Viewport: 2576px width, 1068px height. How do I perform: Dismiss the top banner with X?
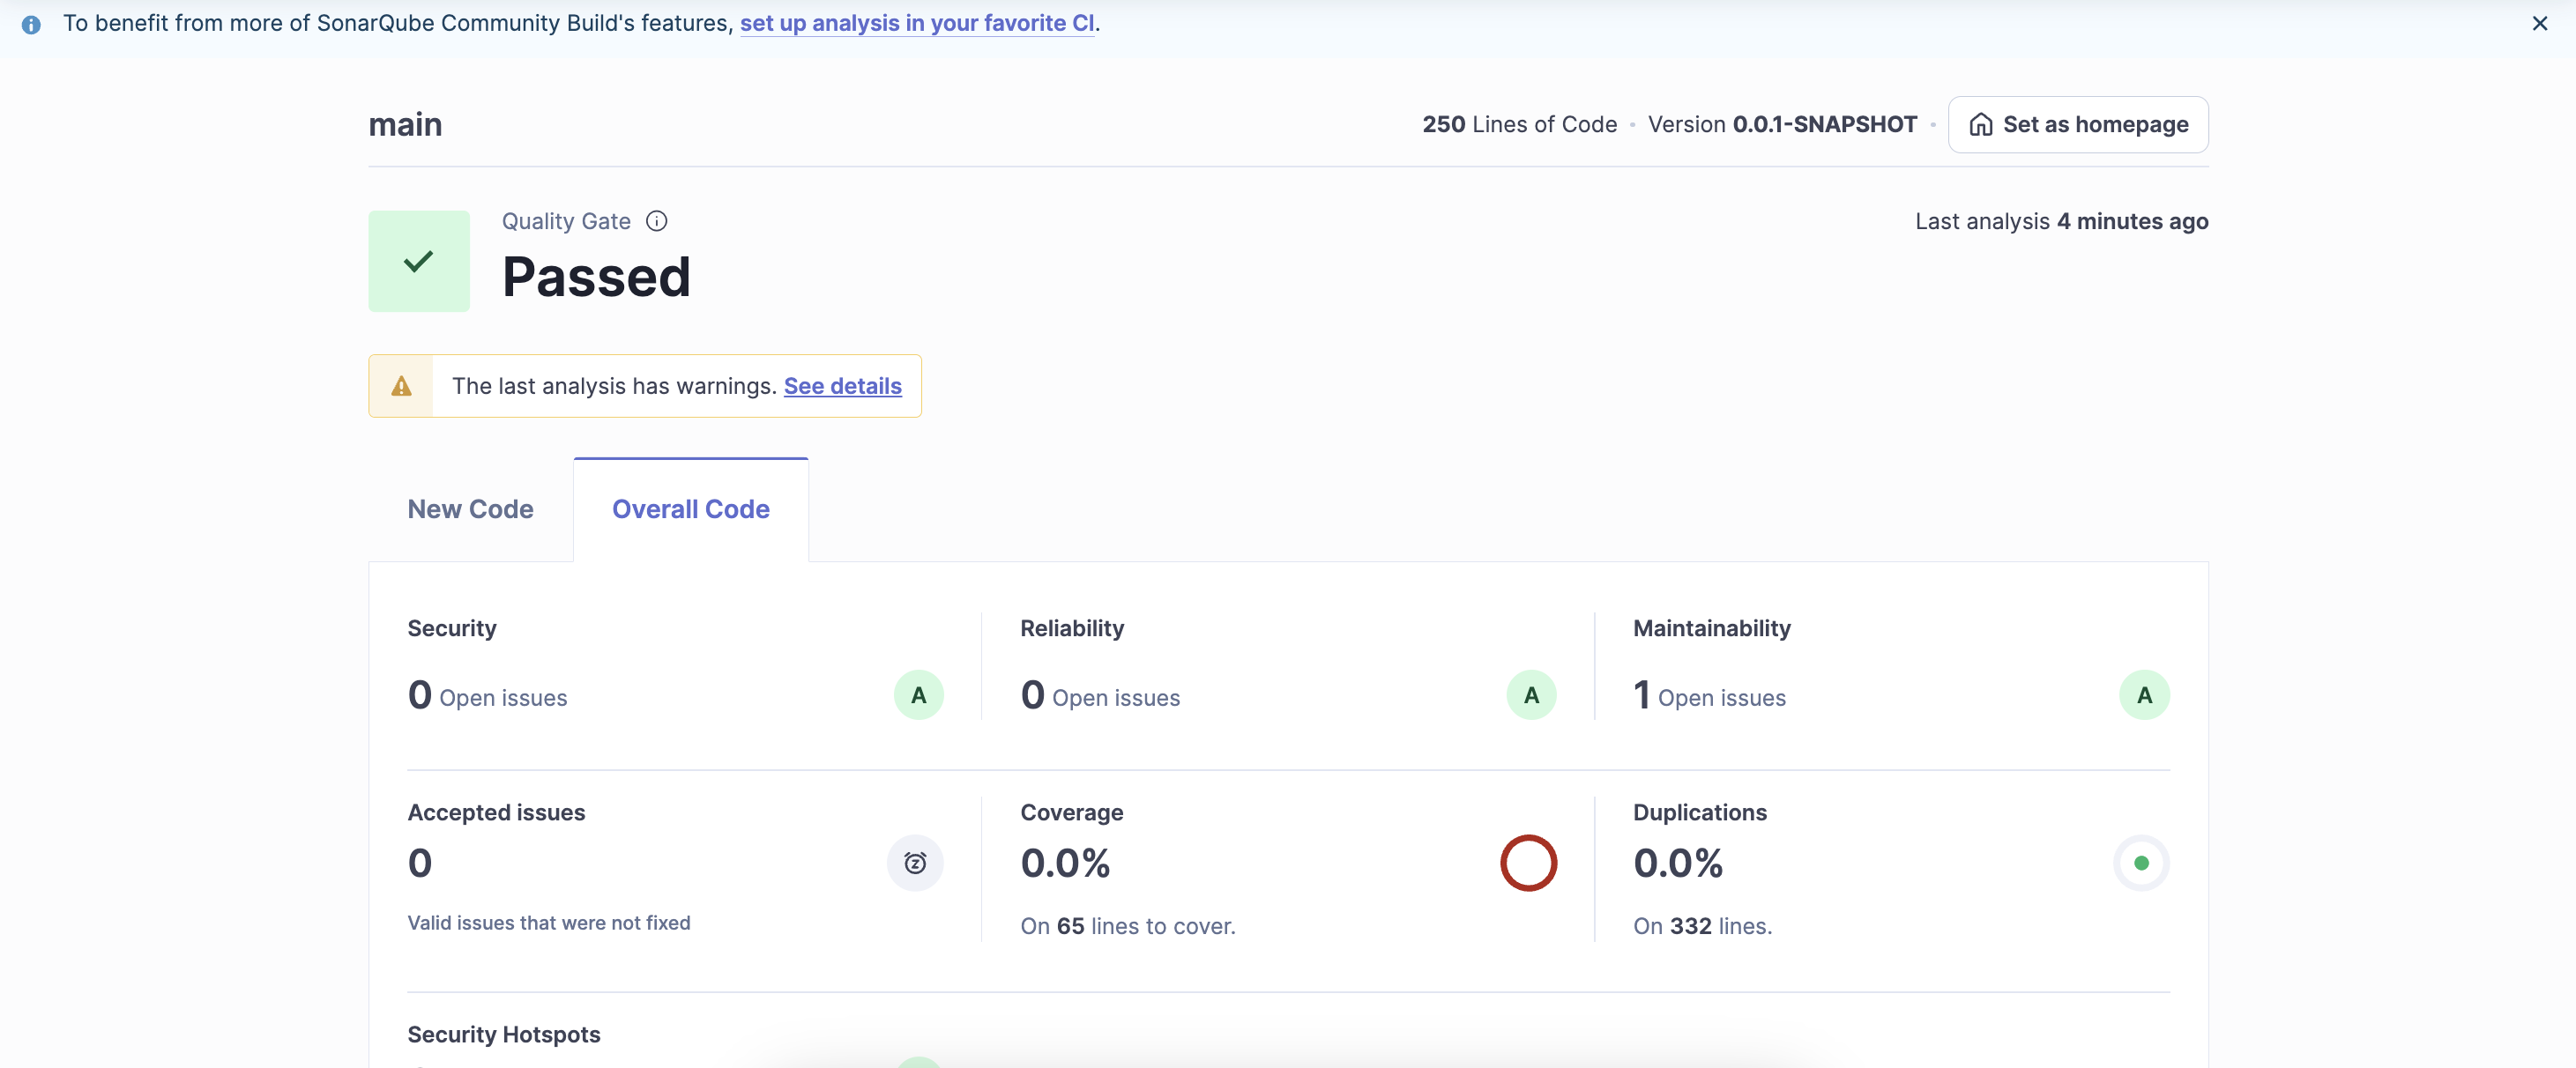[x=2539, y=23]
